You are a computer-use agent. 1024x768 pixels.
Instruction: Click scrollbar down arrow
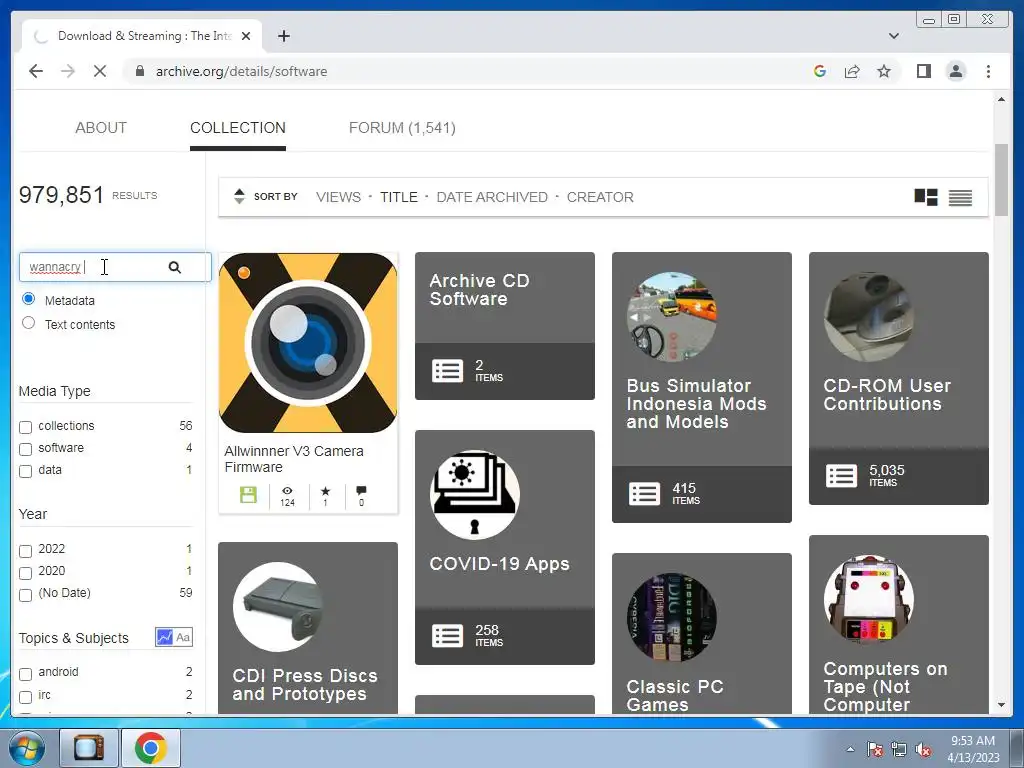pyautogui.click(x=1001, y=705)
